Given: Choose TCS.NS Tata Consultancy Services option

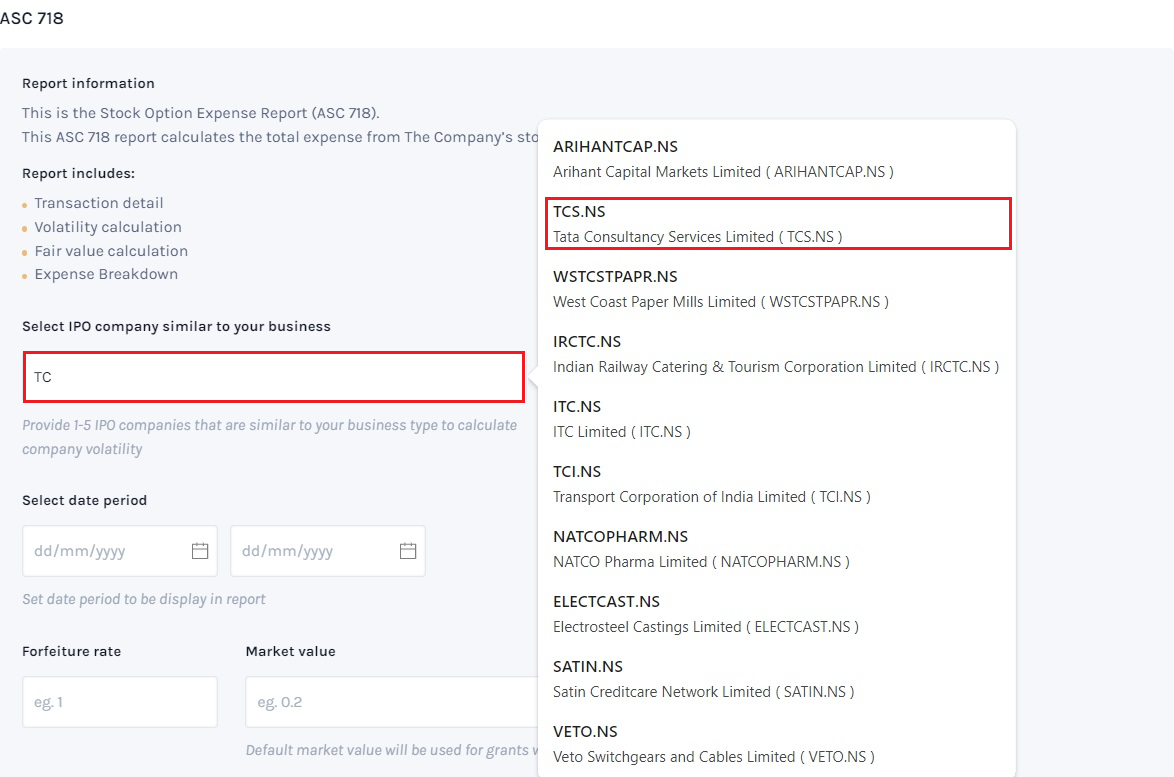Looking at the screenshot, I should coord(779,224).
